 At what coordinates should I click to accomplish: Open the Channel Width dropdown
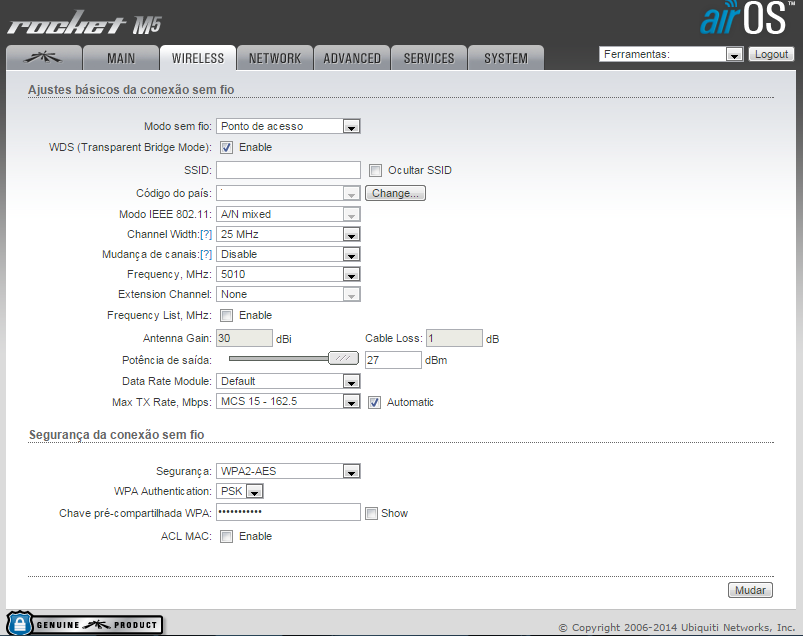(288, 234)
